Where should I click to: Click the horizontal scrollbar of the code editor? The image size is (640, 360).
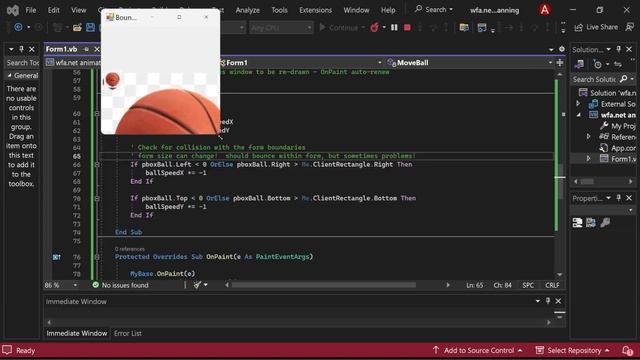point(324,285)
